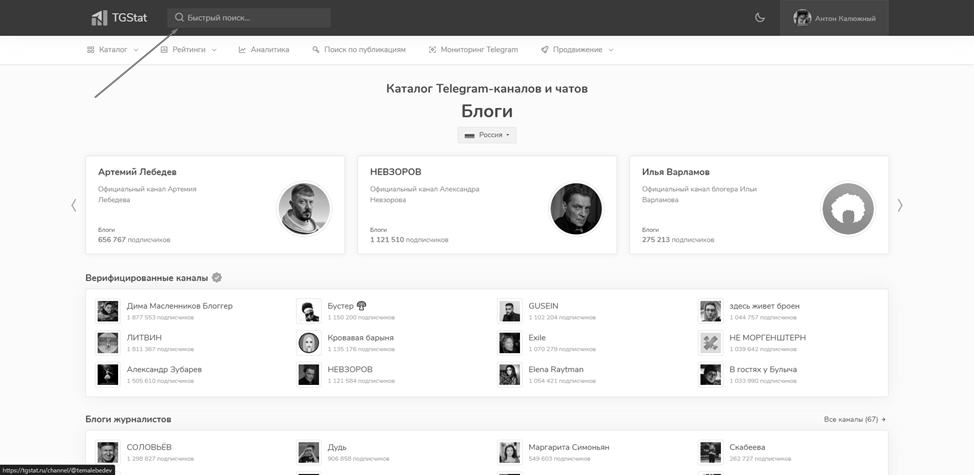
Task: Open the СОЛОВЬЁВ channel name
Action: pyautogui.click(x=150, y=447)
